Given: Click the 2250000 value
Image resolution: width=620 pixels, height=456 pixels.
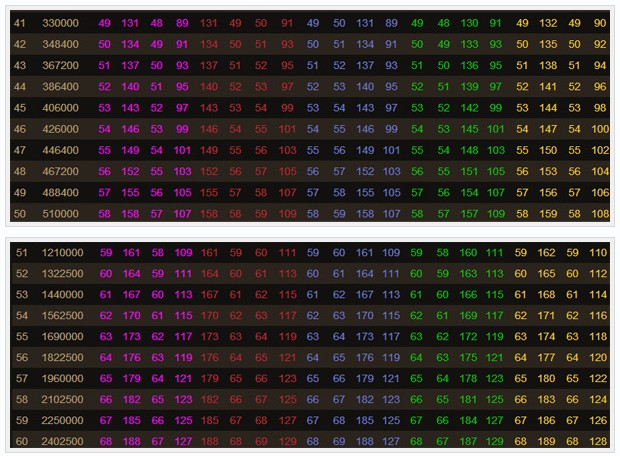Looking at the screenshot, I should pyautogui.click(x=62, y=420).
